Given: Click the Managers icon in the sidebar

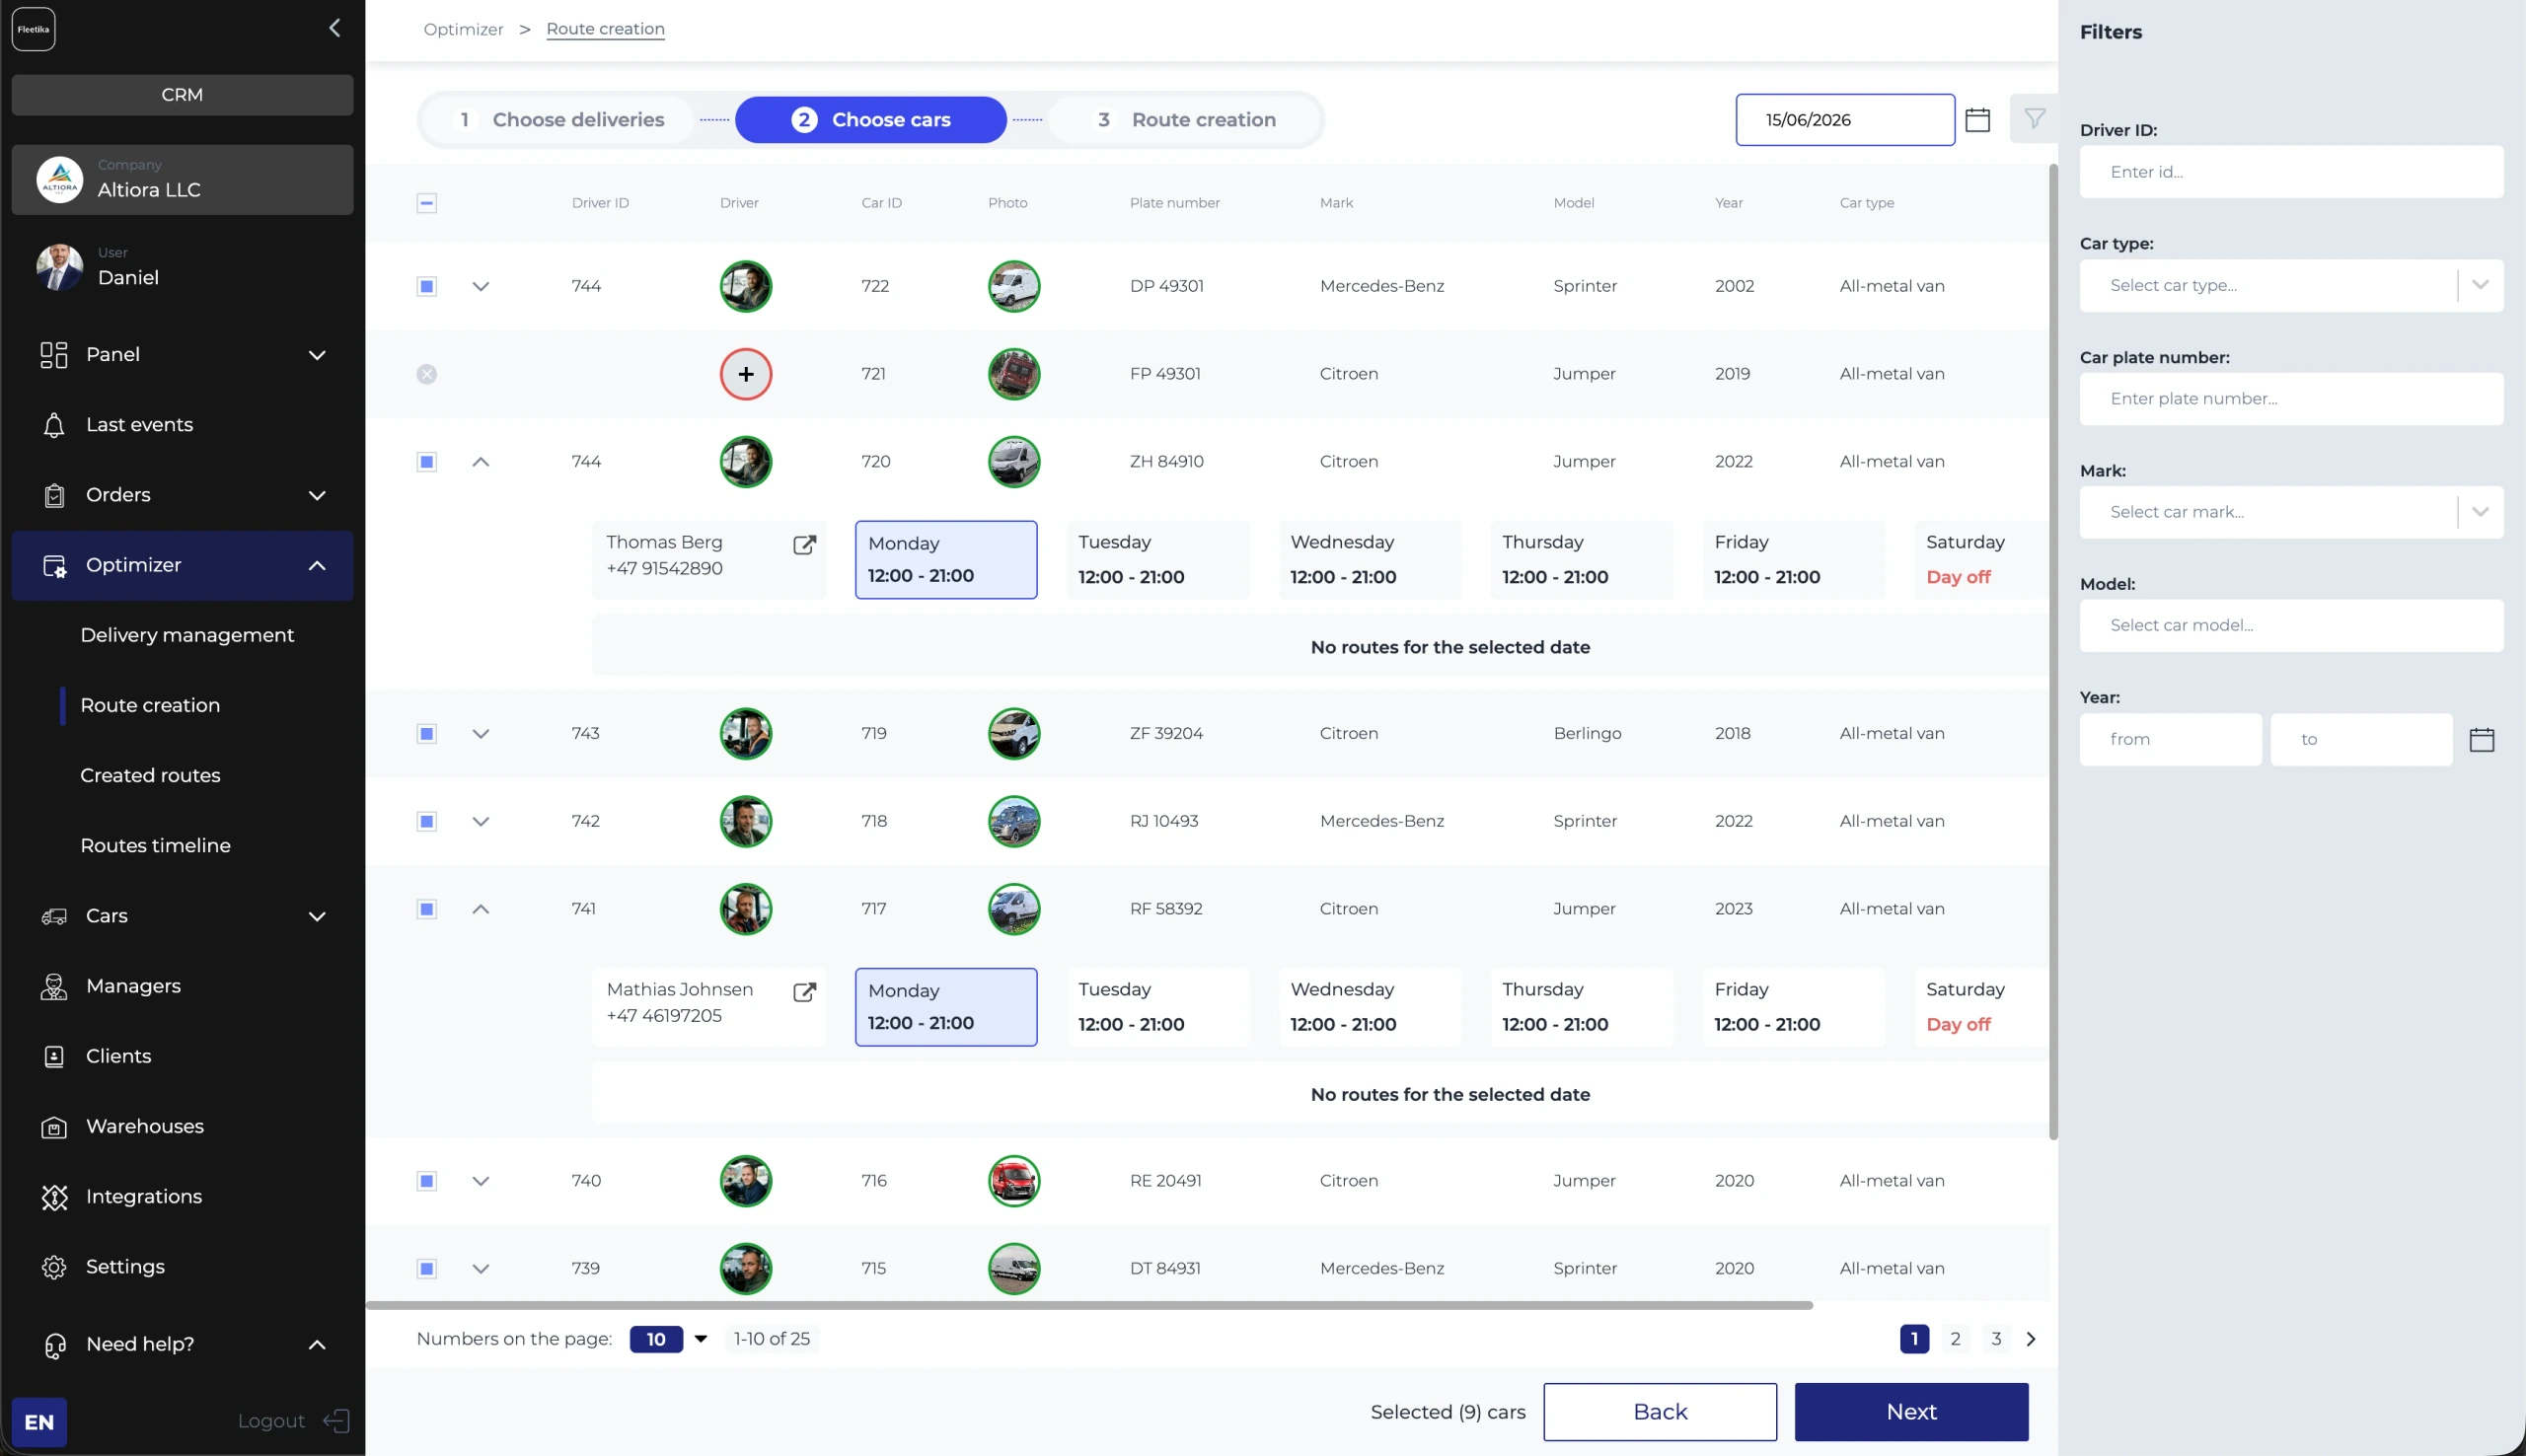Looking at the screenshot, I should pos(54,987).
